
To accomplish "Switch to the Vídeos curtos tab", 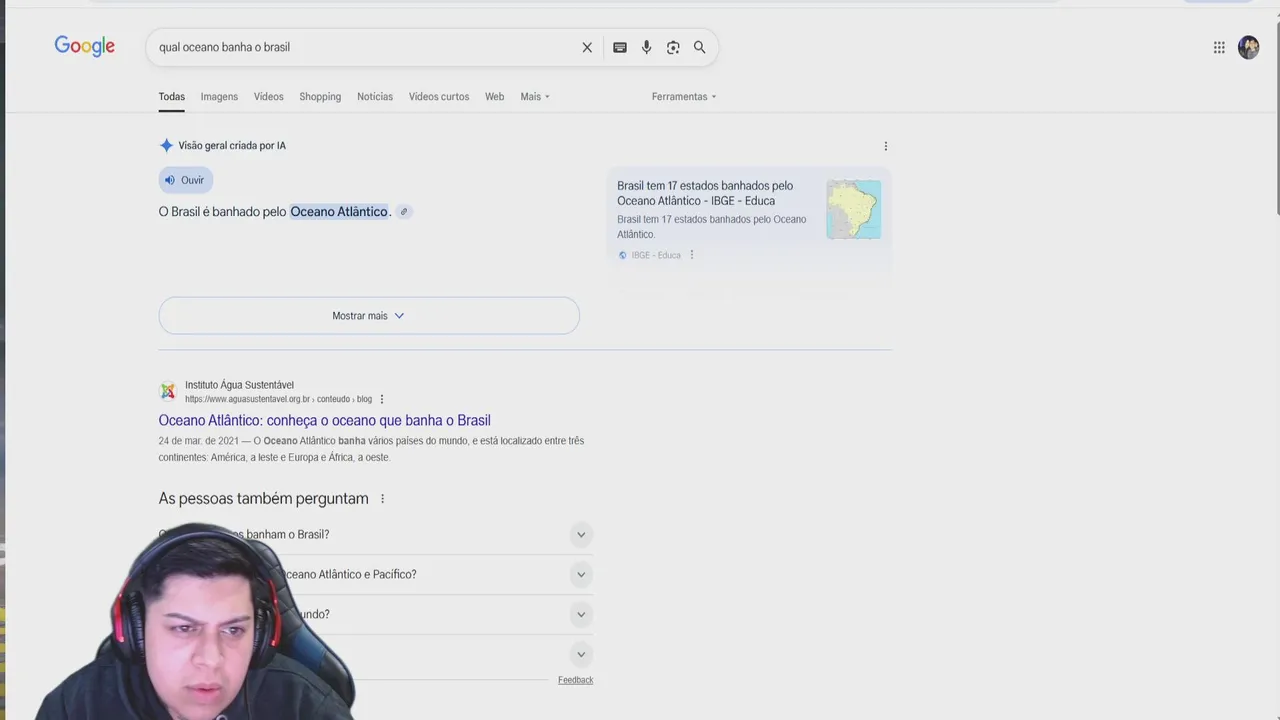I will (x=439, y=97).
